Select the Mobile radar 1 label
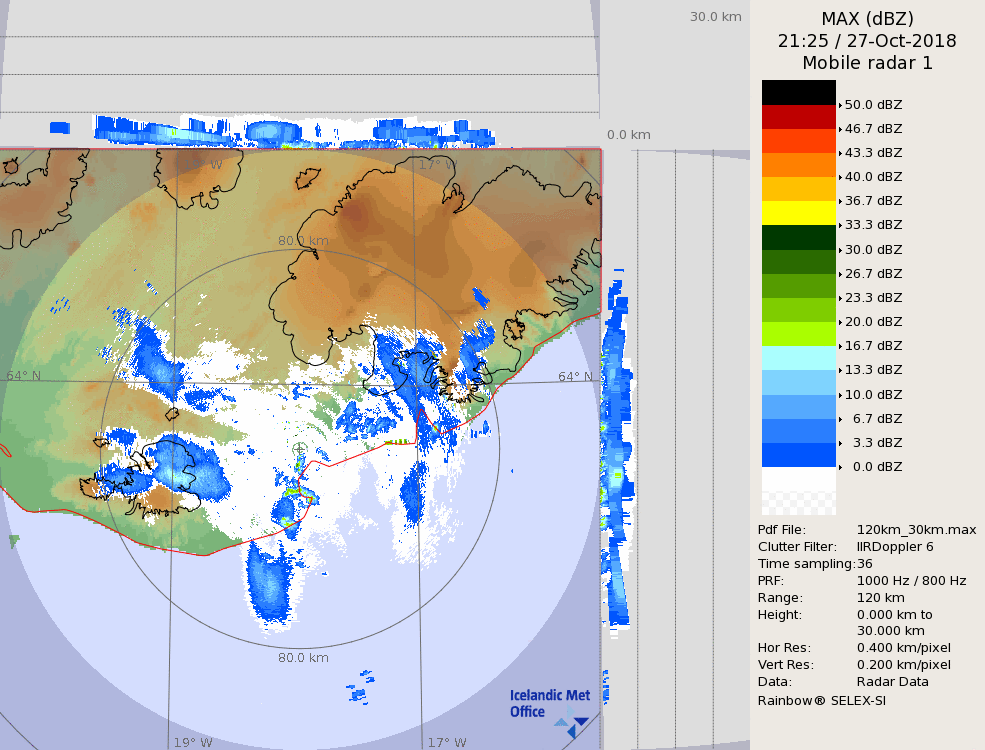This screenshot has width=985, height=750. point(867,63)
